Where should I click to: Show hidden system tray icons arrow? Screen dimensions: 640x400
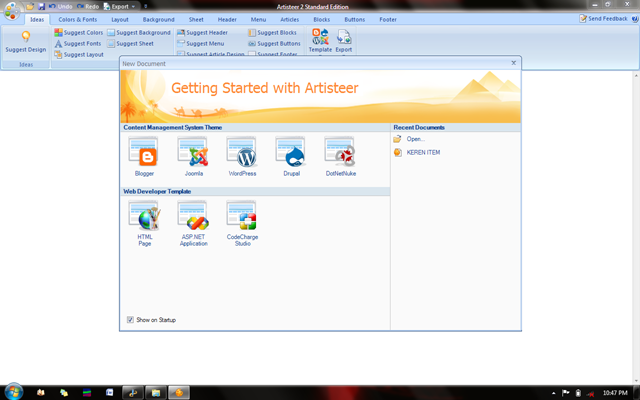[553, 393]
